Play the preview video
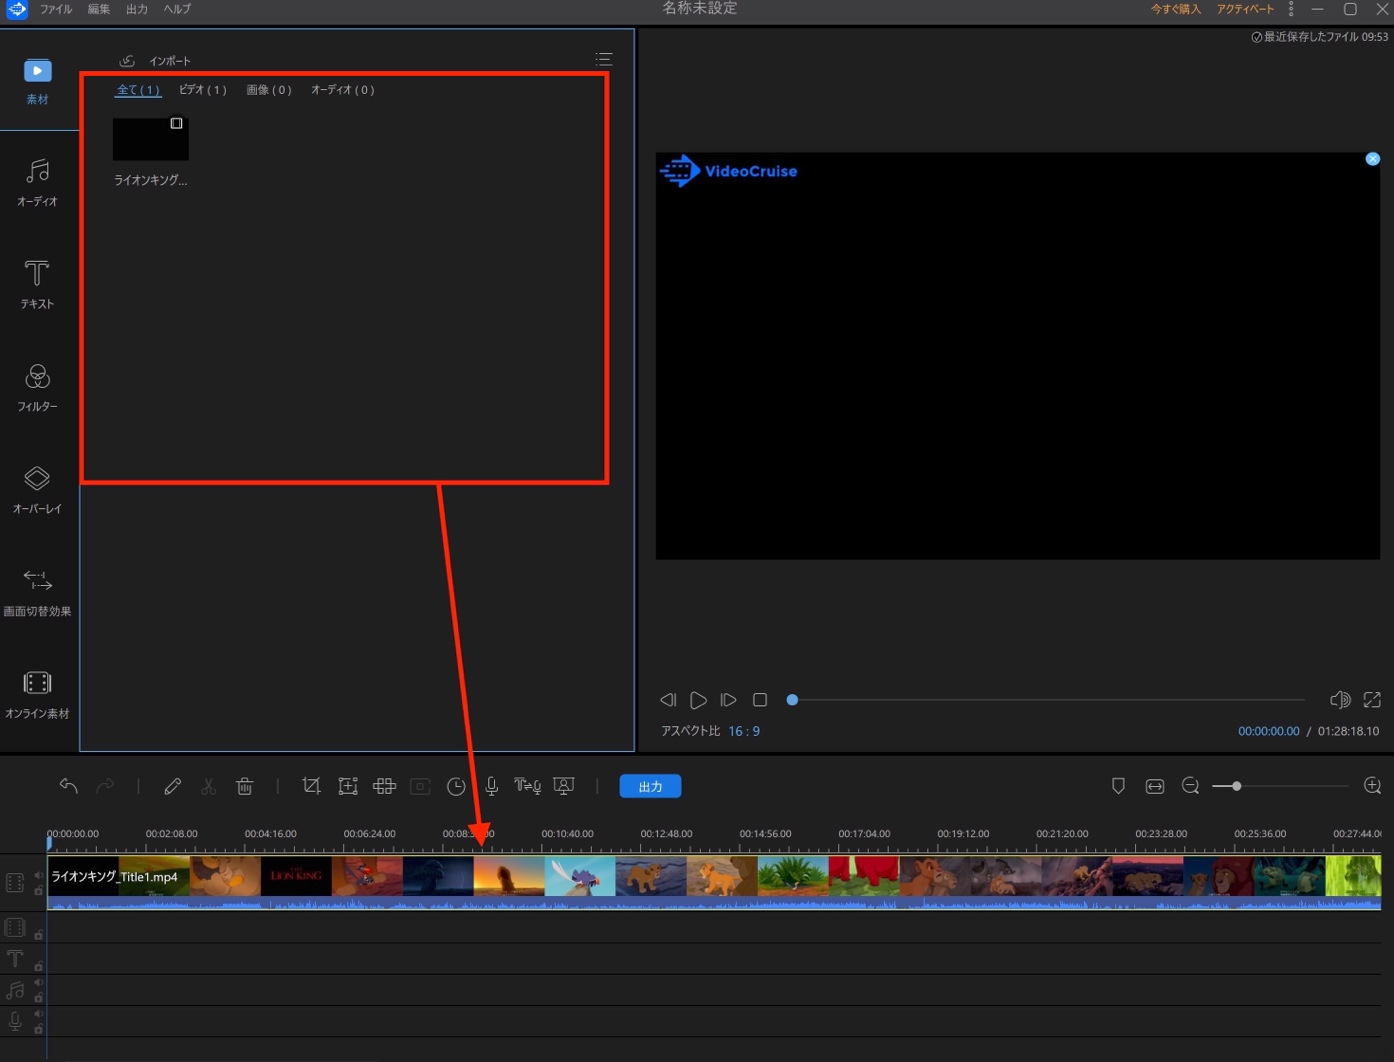This screenshot has height=1062, width=1394. [x=698, y=700]
